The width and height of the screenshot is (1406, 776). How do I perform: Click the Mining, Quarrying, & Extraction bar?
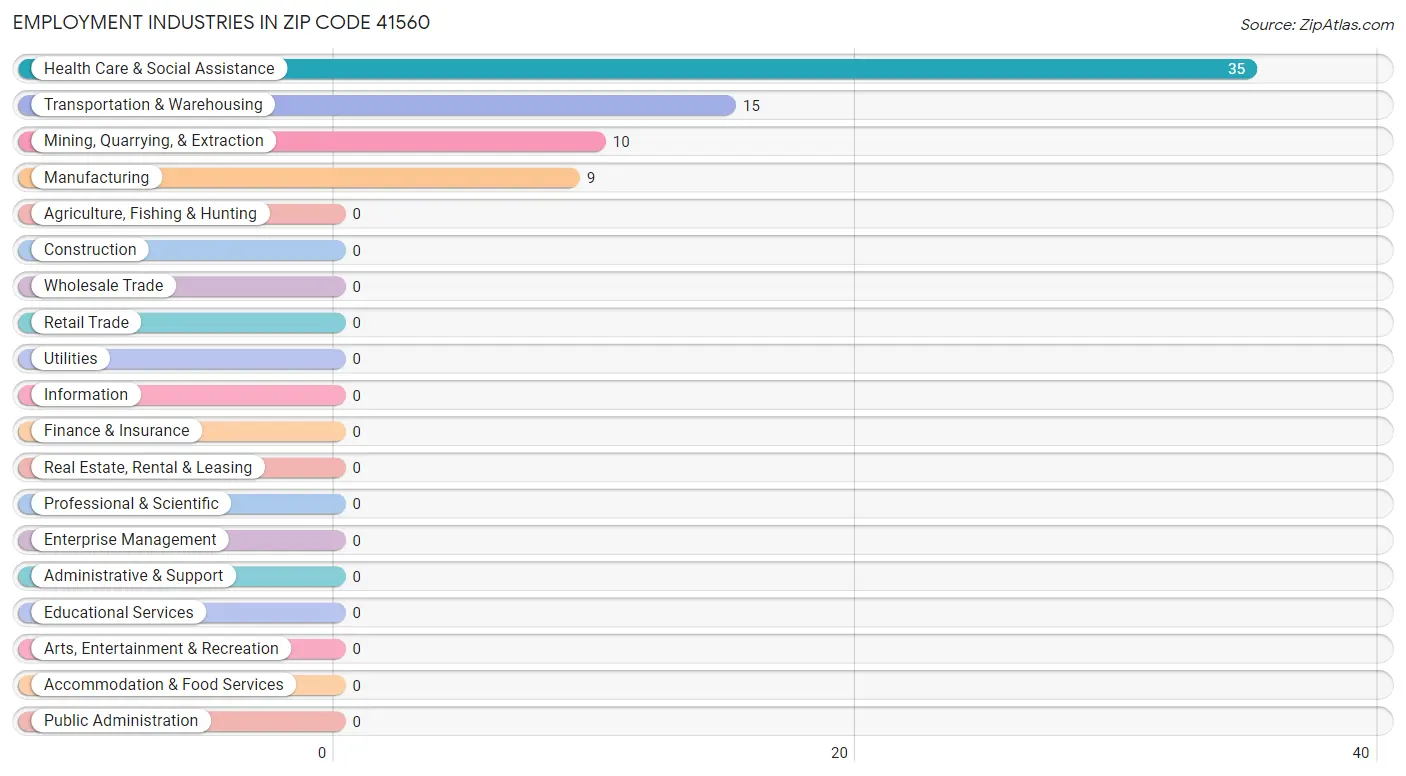pyautogui.click(x=311, y=141)
